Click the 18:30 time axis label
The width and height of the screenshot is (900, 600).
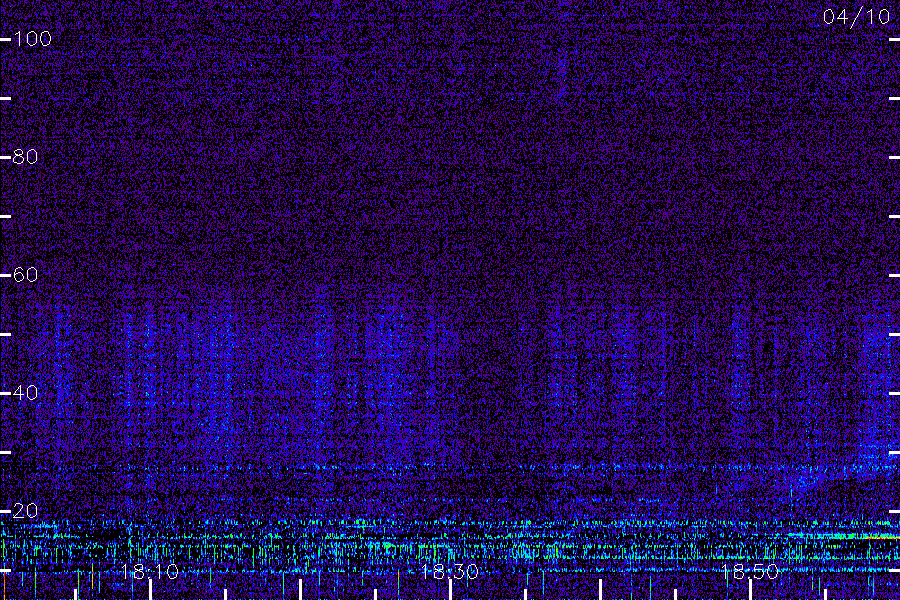point(449,572)
